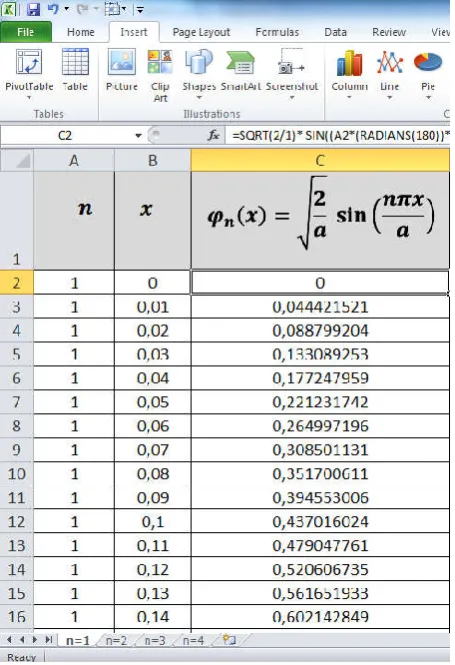Insert a Table
This screenshot has height=665, width=455.
coord(75,70)
